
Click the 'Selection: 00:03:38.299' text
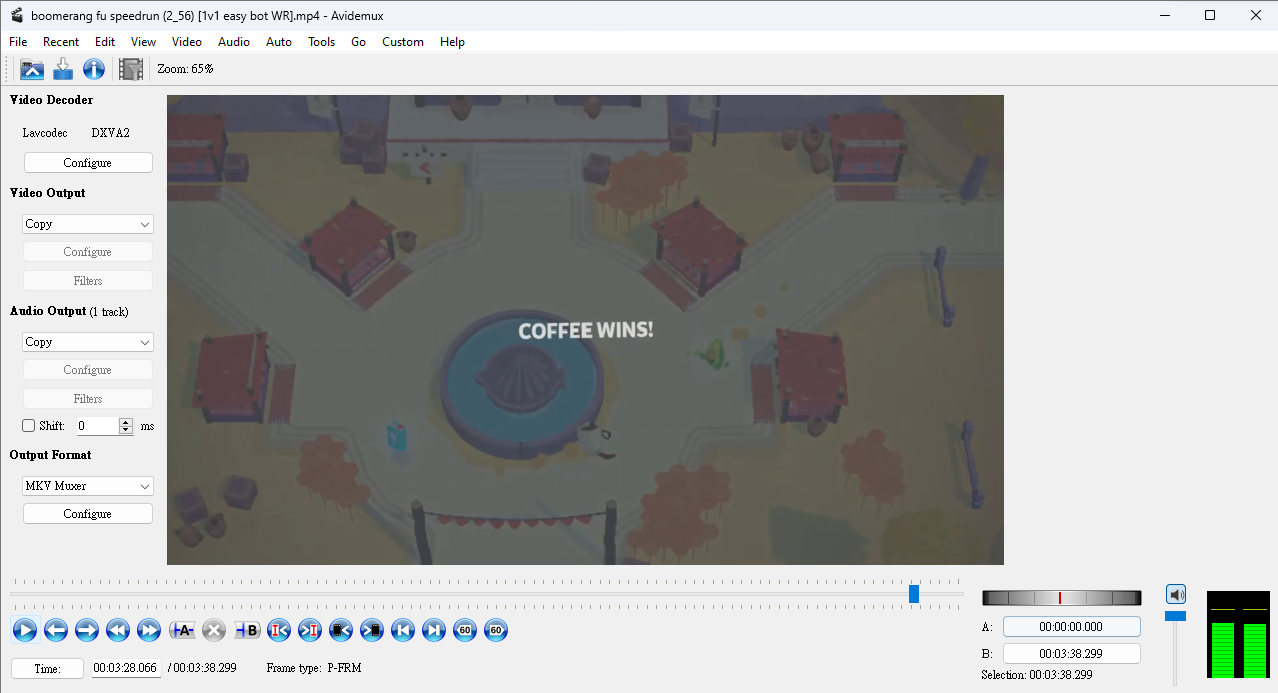click(x=1037, y=675)
